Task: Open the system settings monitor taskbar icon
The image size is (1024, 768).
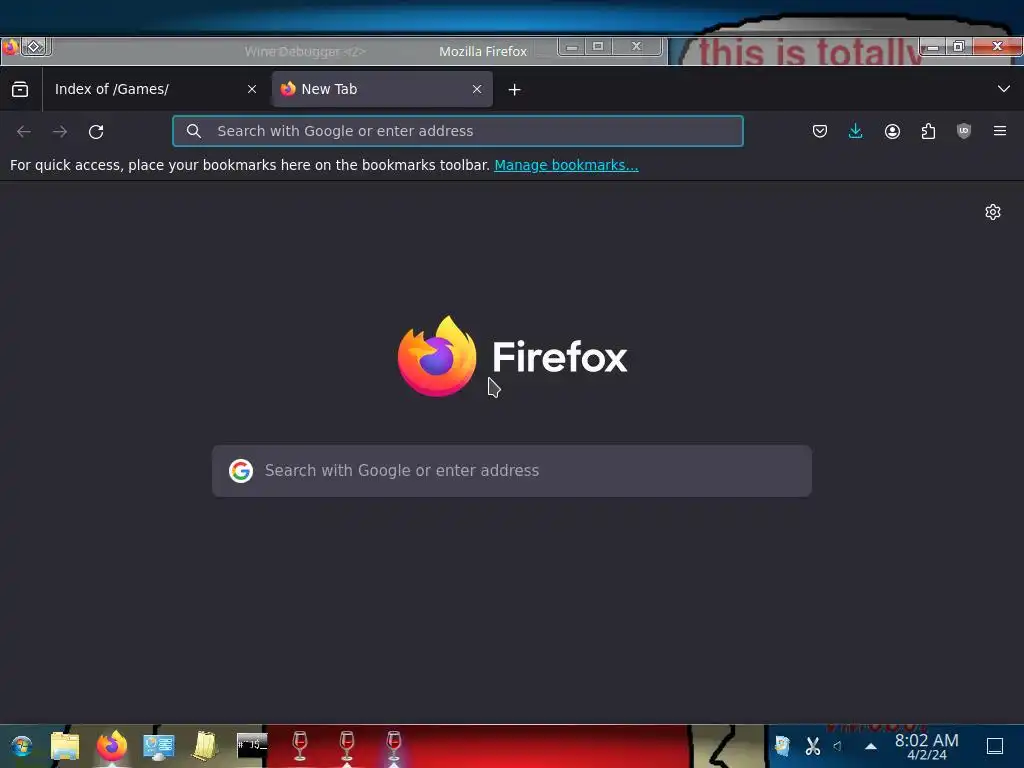Action: 159,746
